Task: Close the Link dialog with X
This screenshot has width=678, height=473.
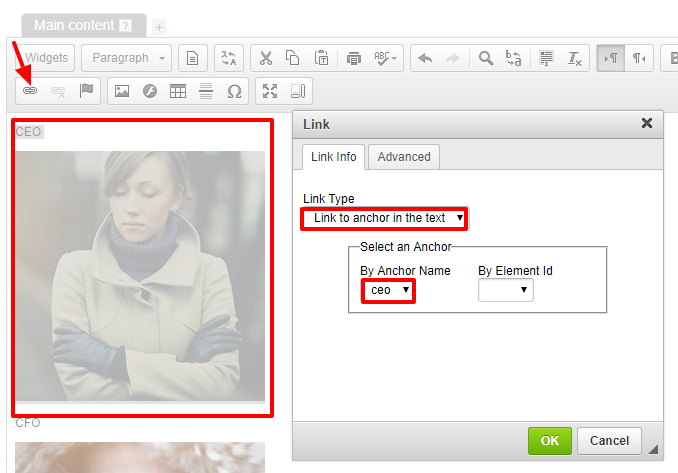Action: (647, 123)
